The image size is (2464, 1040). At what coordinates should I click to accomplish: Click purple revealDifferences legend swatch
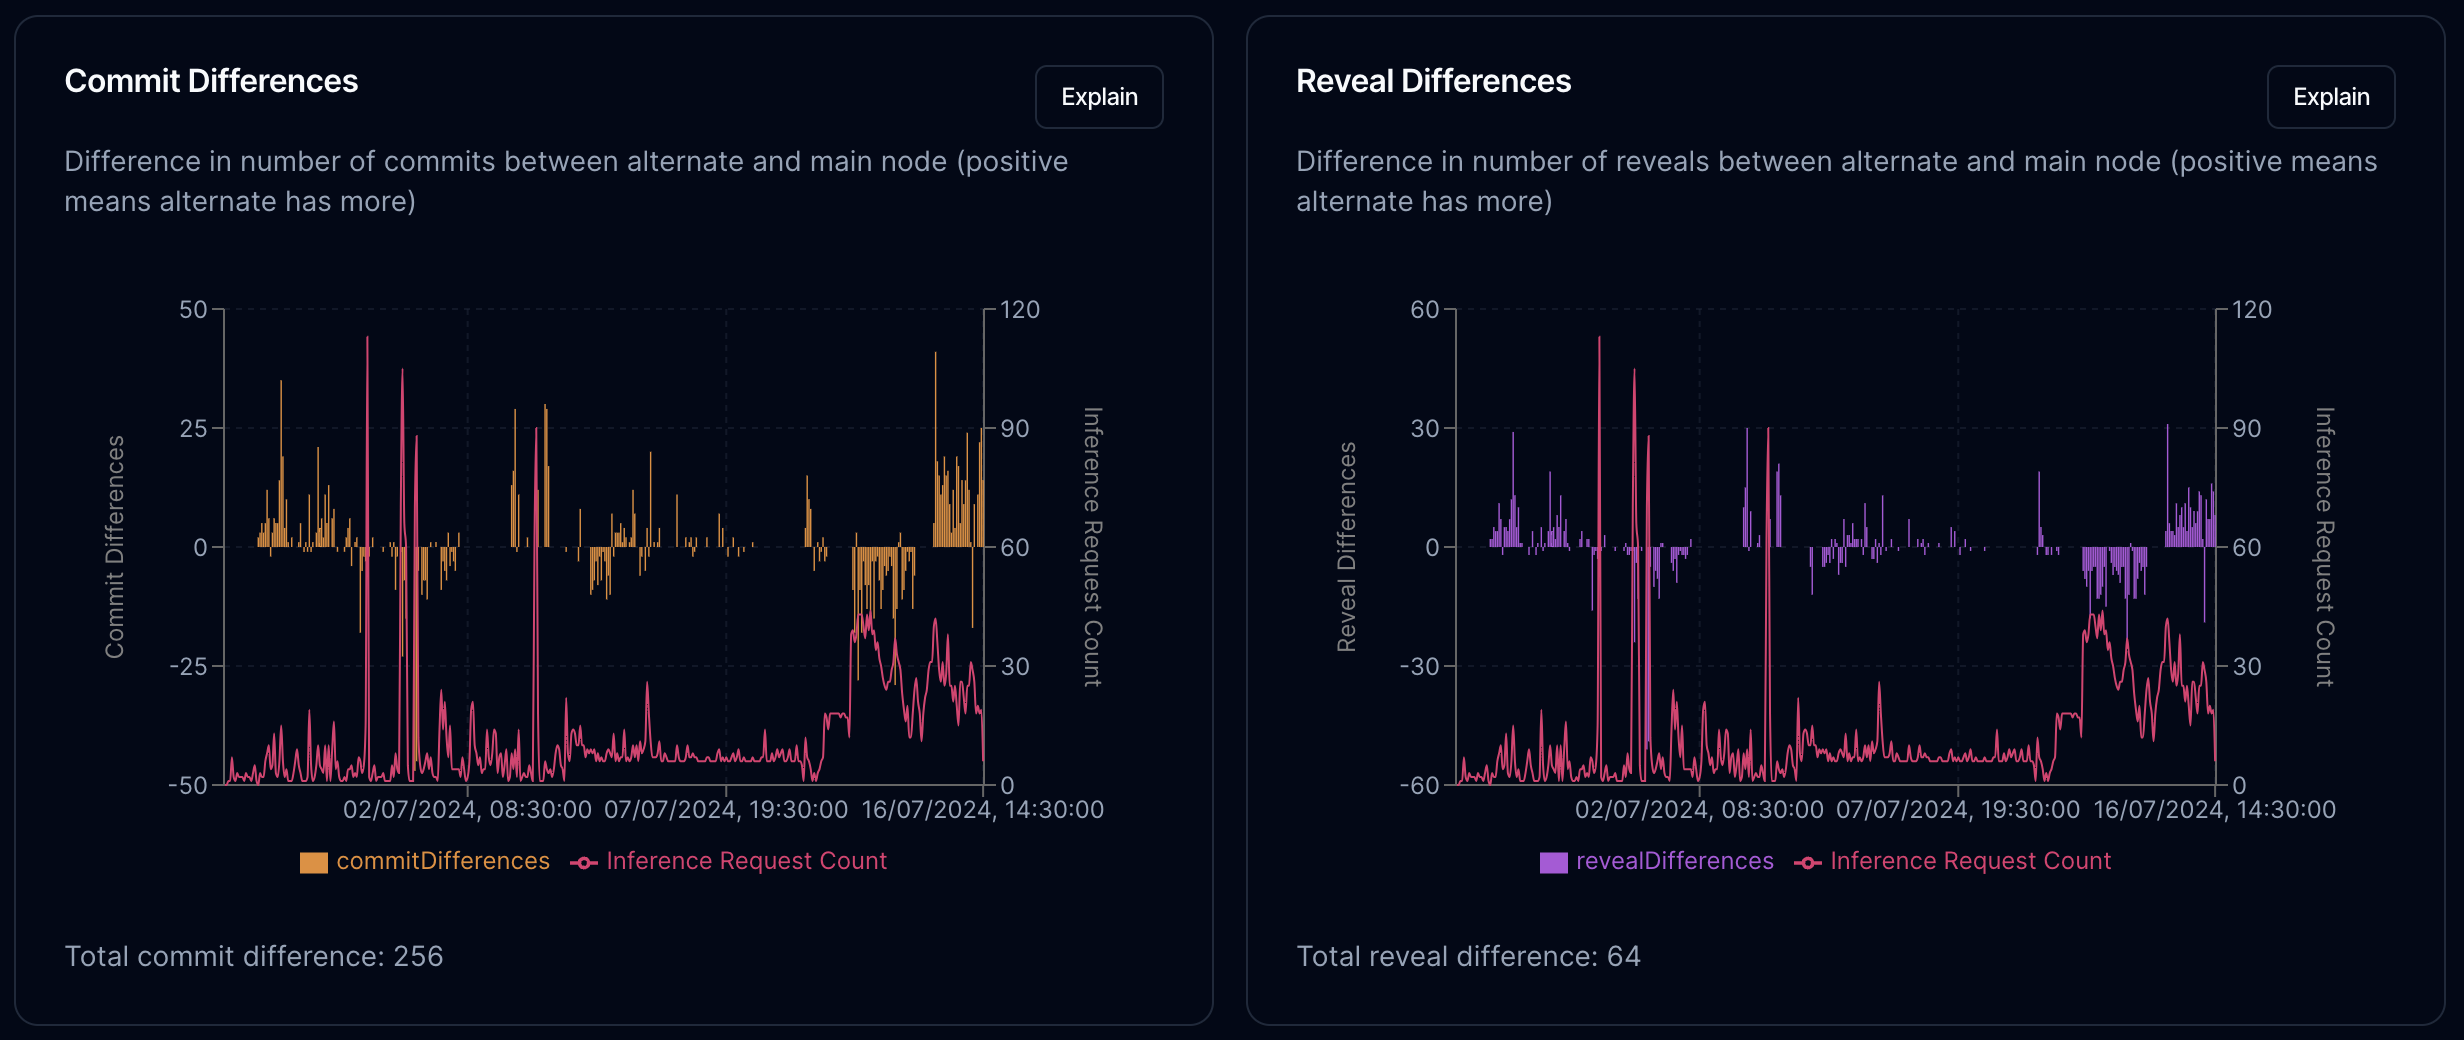click(1554, 862)
